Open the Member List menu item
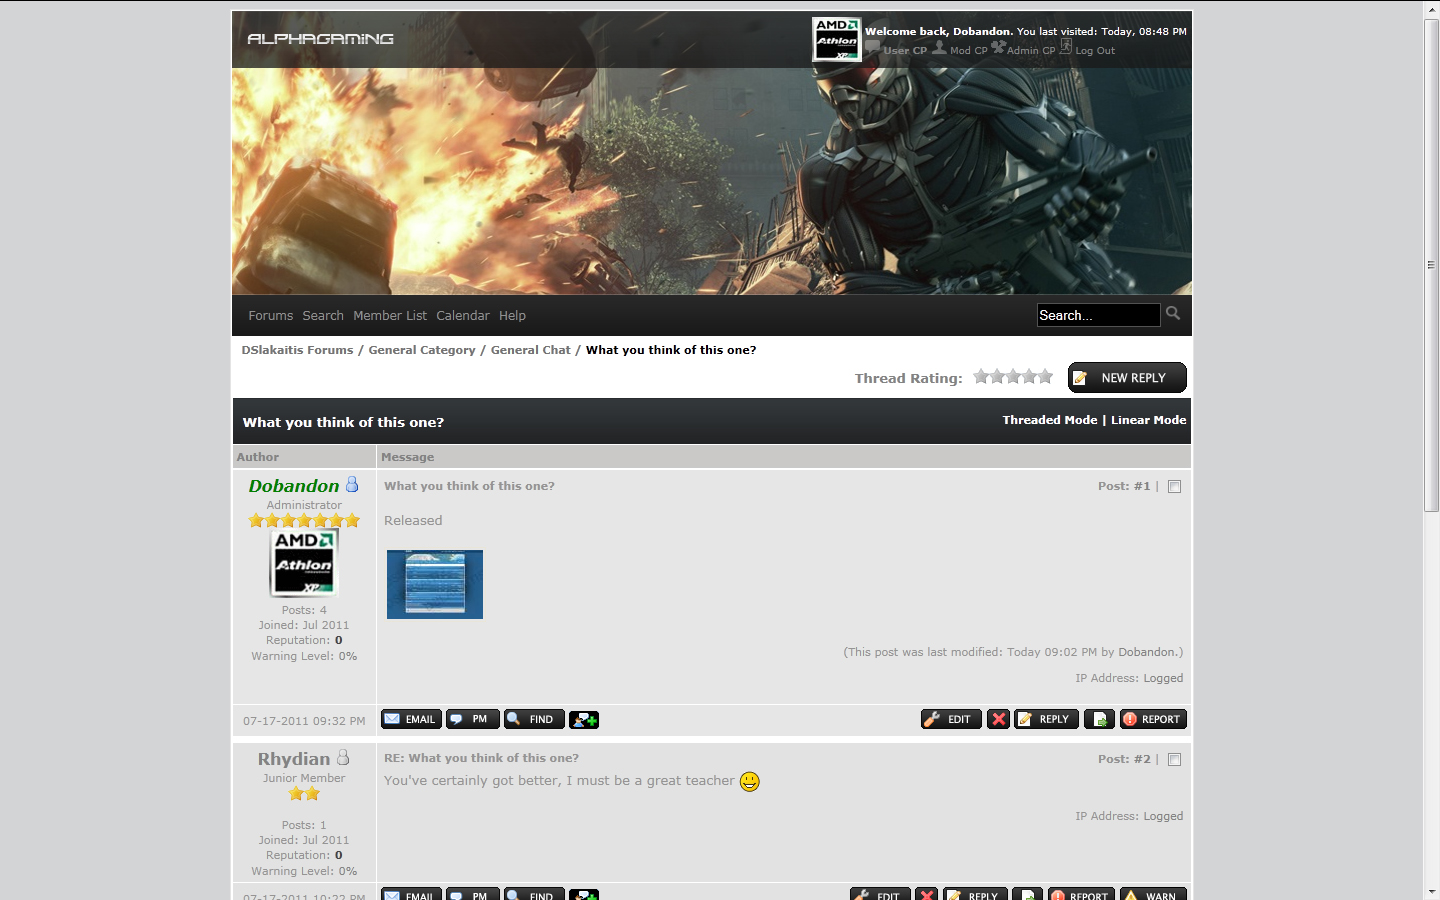 (x=390, y=316)
